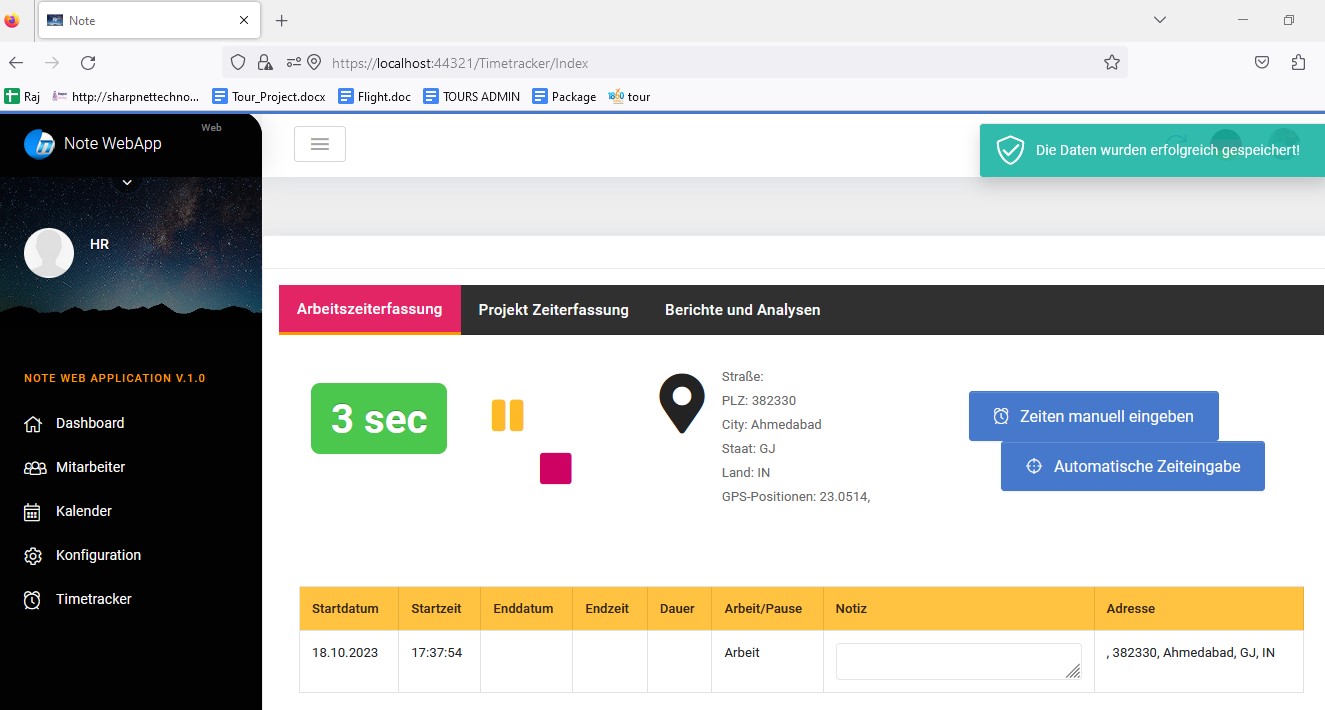Switch to the Projekt Zeiterfassung tab

pyautogui.click(x=554, y=310)
